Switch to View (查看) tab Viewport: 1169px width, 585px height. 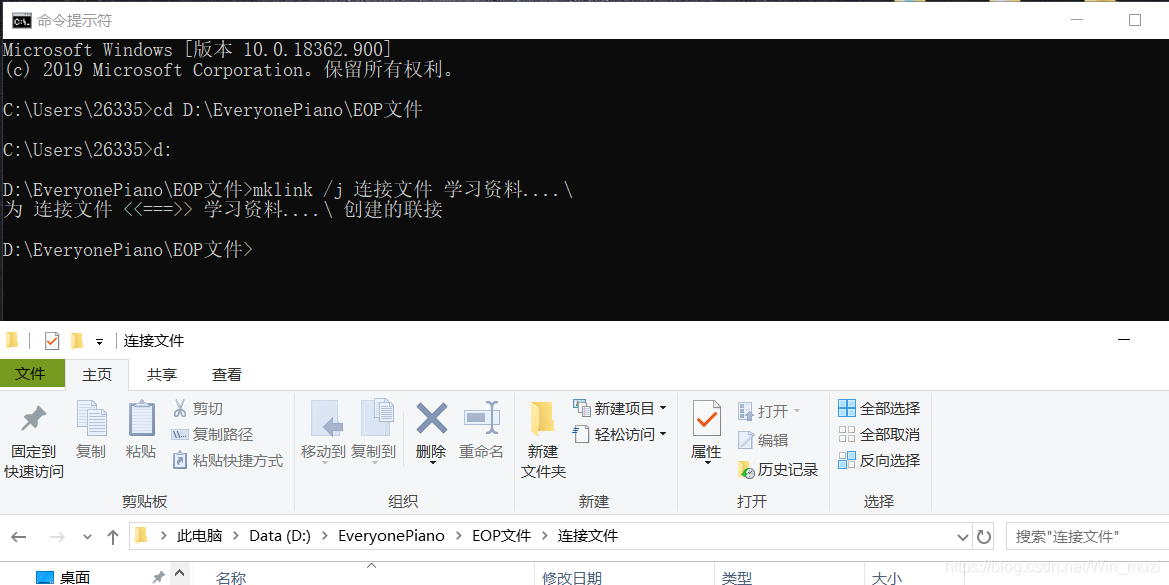pos(227,375)
